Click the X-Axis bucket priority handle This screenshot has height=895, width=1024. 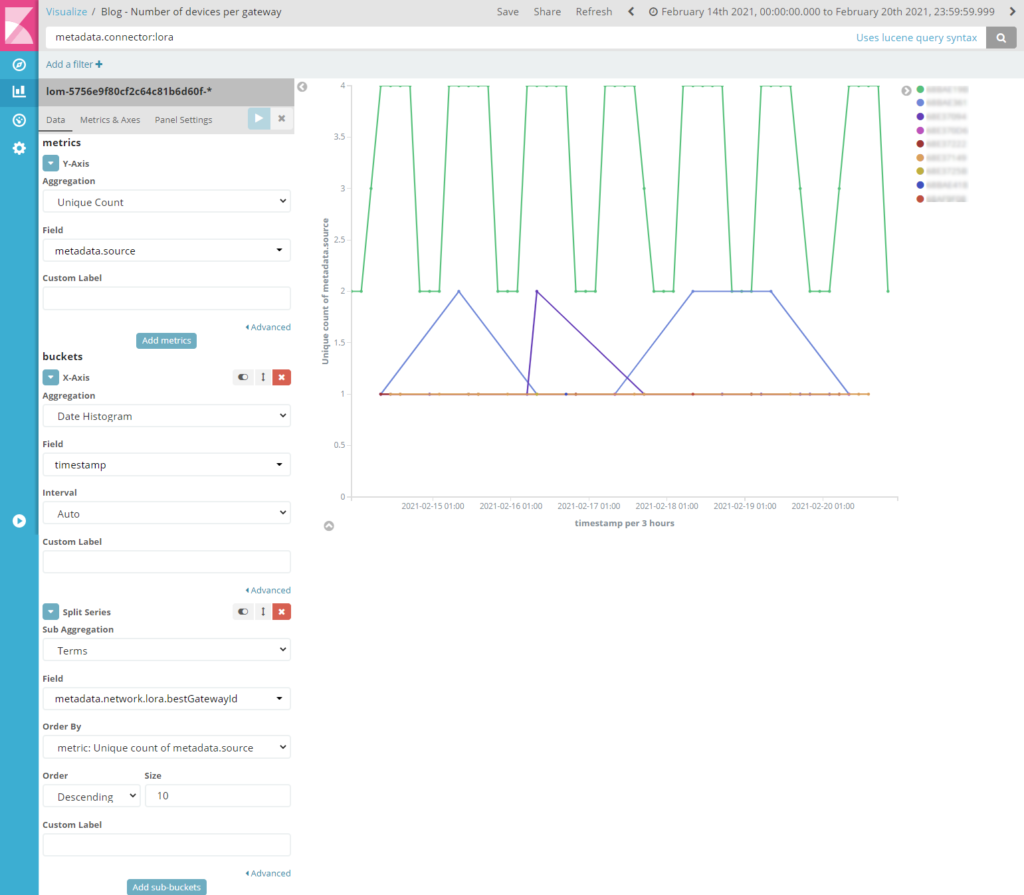pos(263,377)
